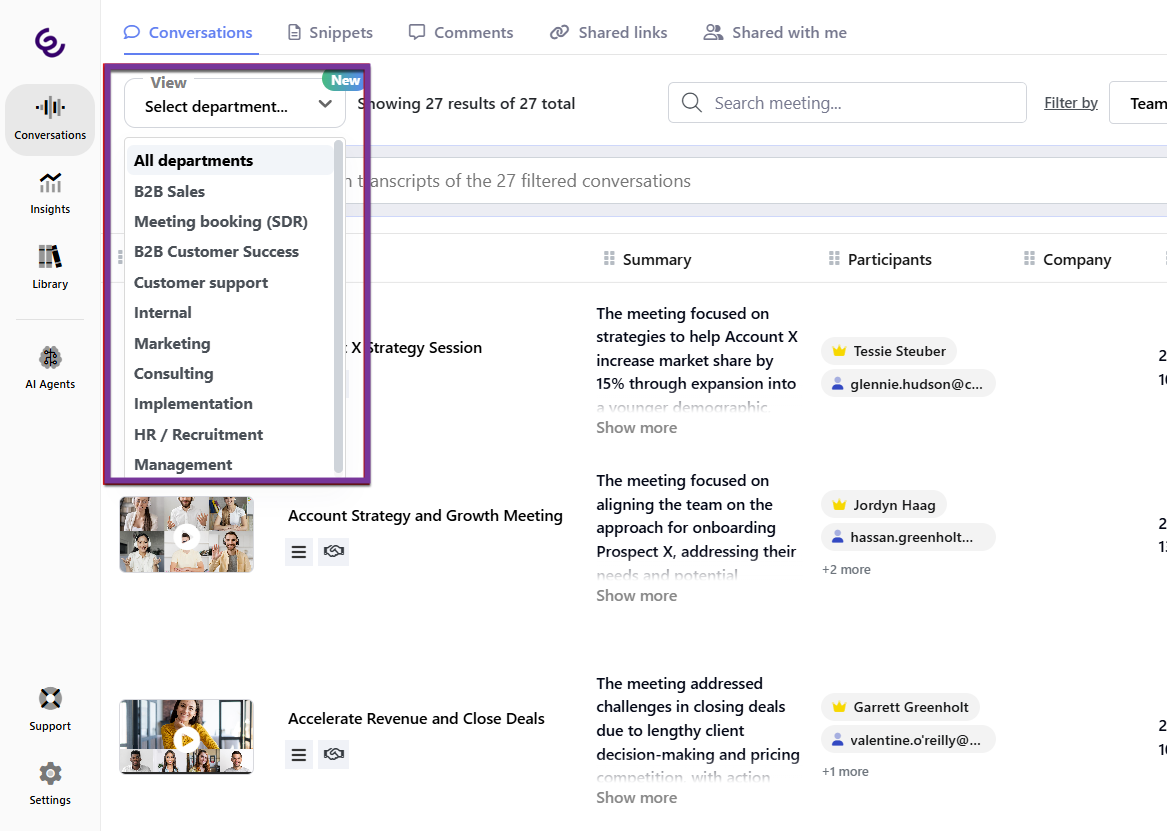
Task: Select Customer support department option
Action: (x=201, y=282)
